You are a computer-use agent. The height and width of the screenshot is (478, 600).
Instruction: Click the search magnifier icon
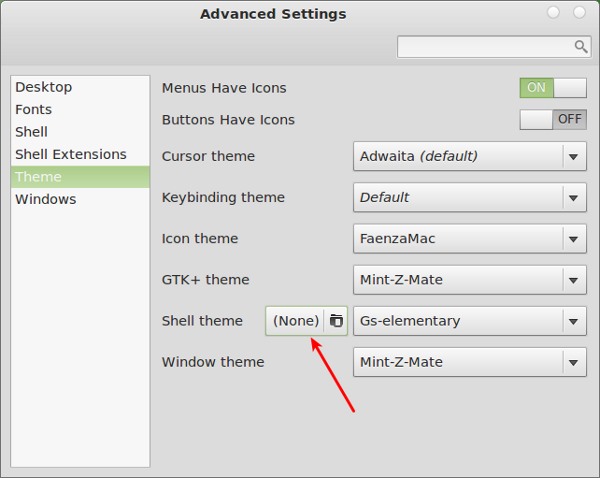[x=580, y=47]
